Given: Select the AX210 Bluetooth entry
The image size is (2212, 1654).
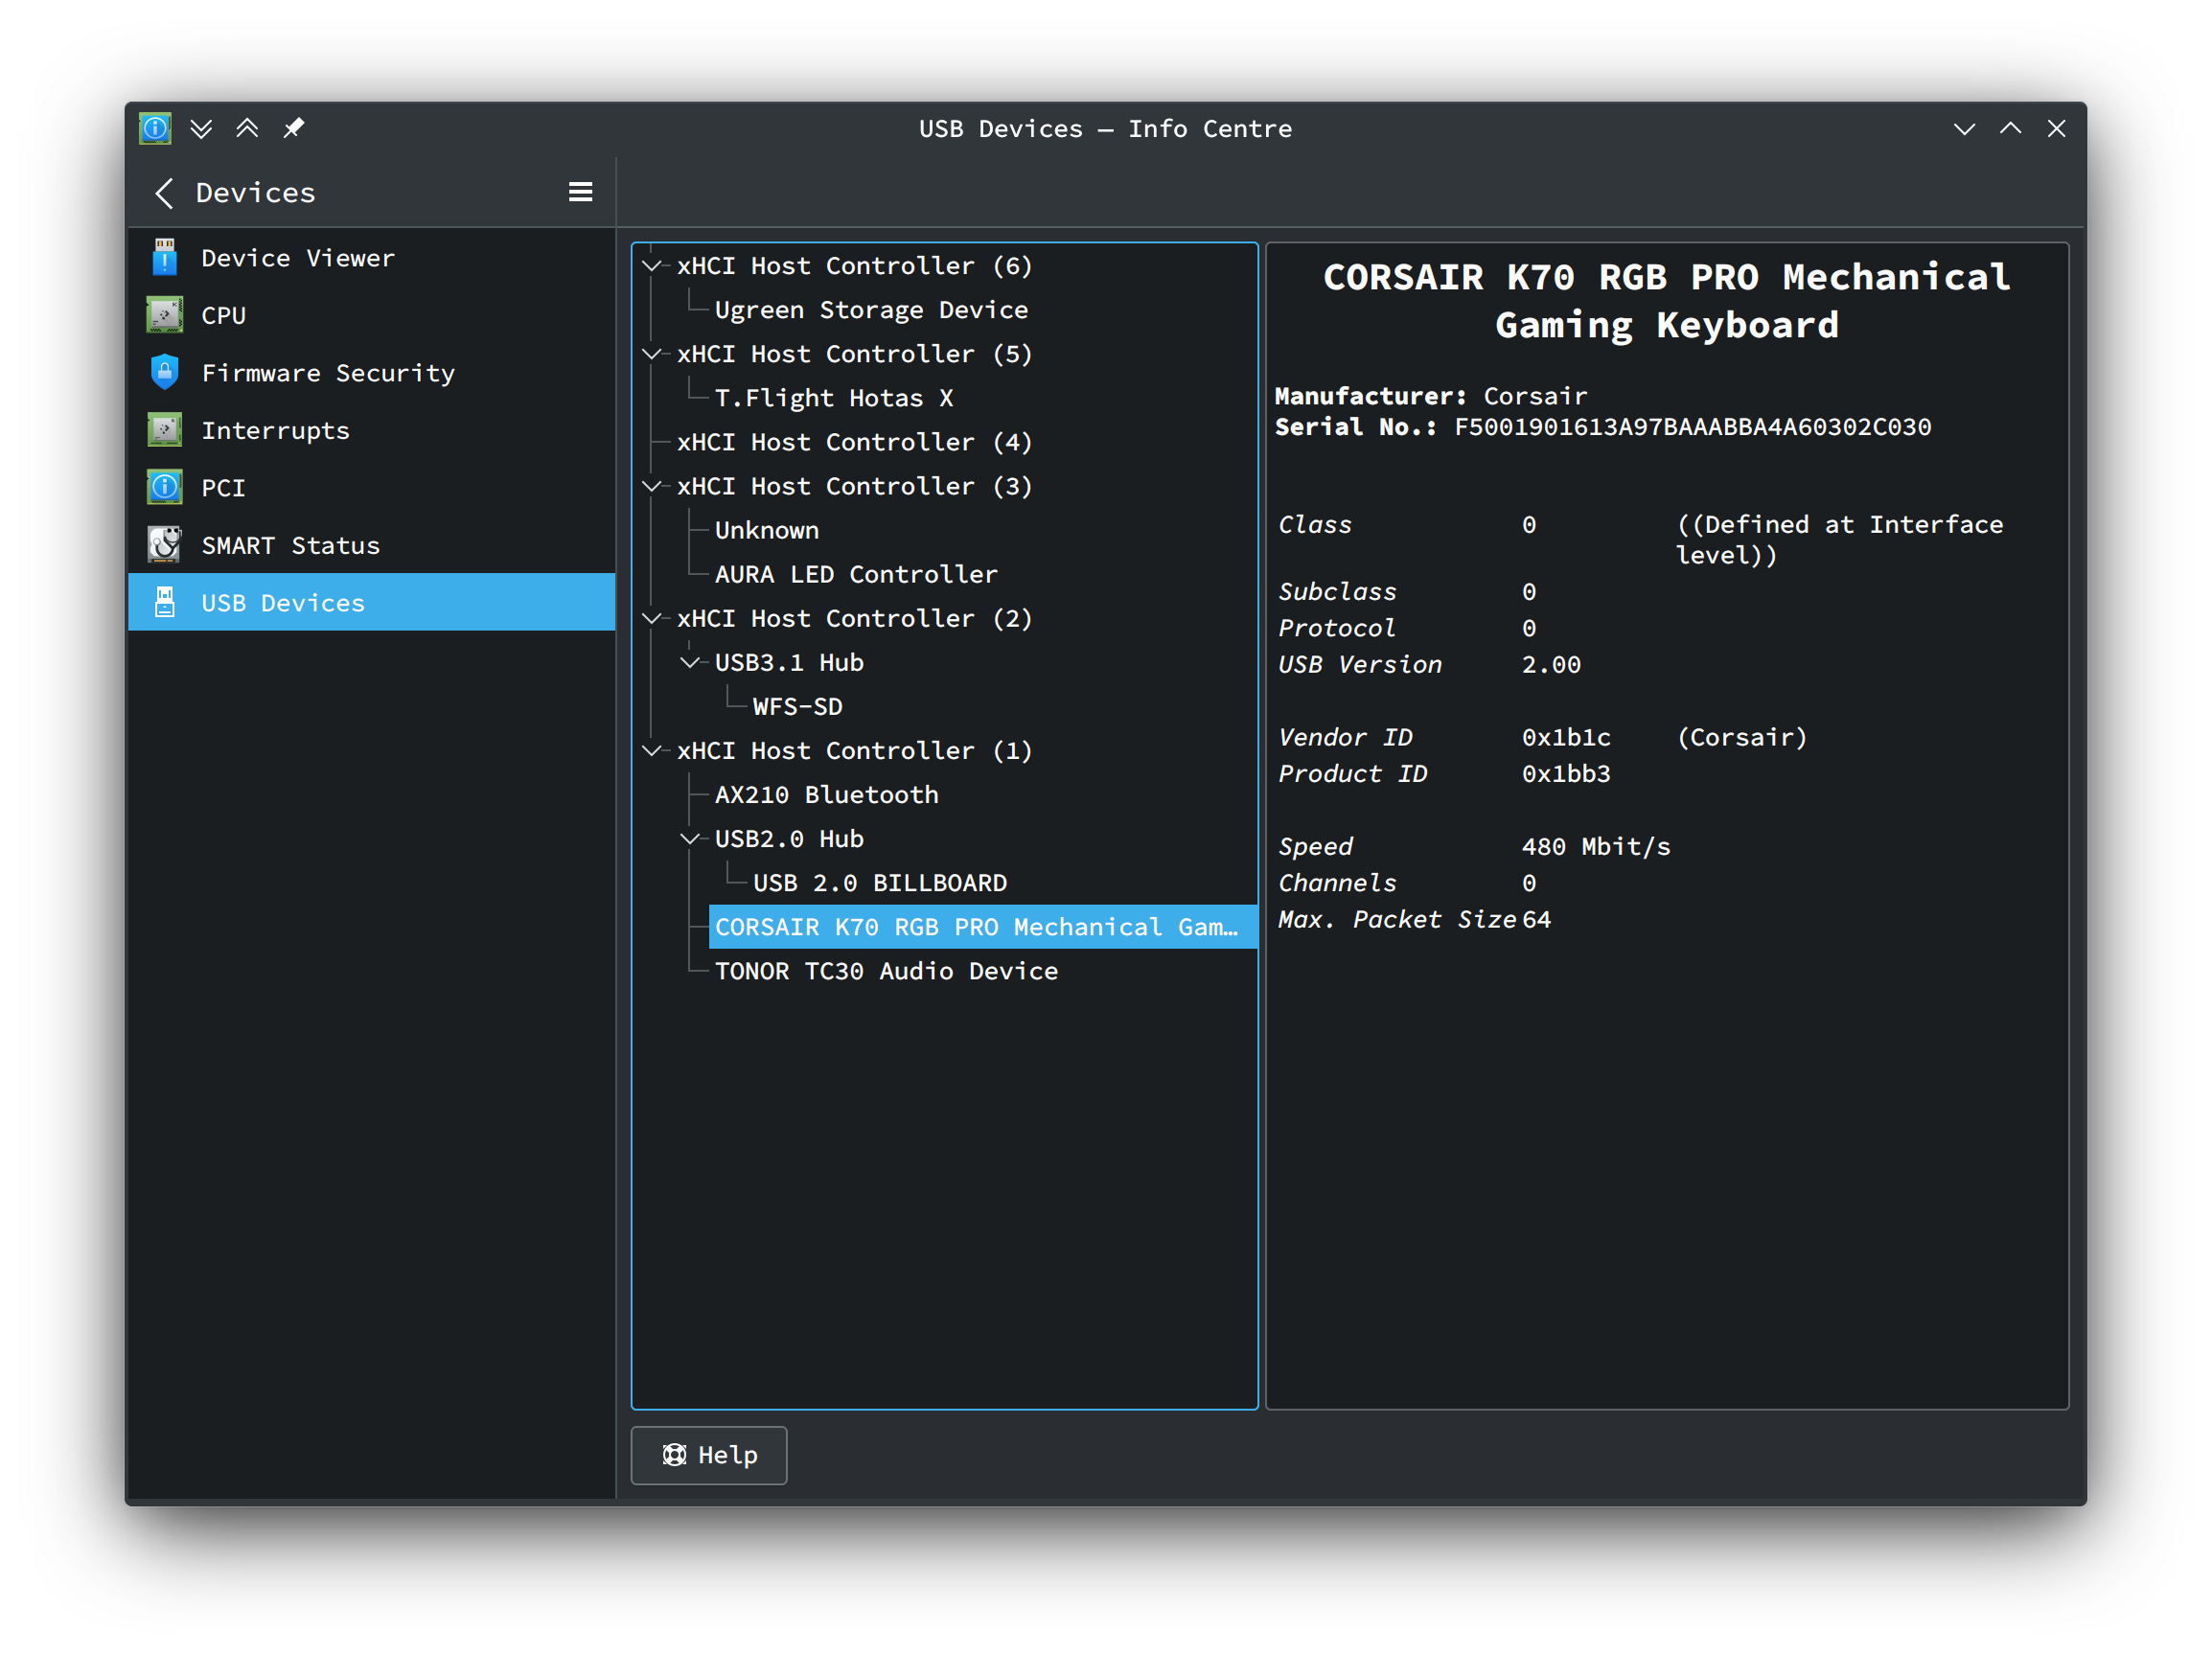Looking at the screenshot, I should tap(827, 794).
